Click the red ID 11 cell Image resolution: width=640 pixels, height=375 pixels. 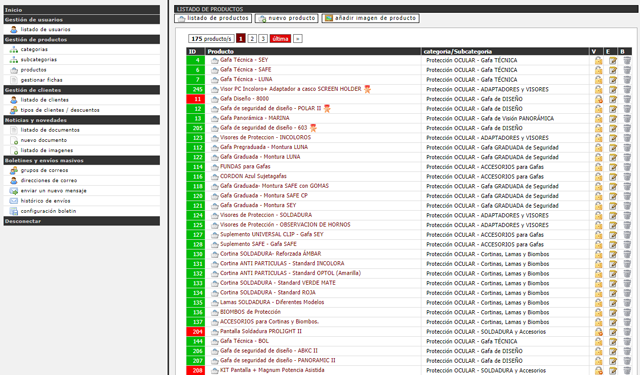pyautogui.click(x=196, y=99)
